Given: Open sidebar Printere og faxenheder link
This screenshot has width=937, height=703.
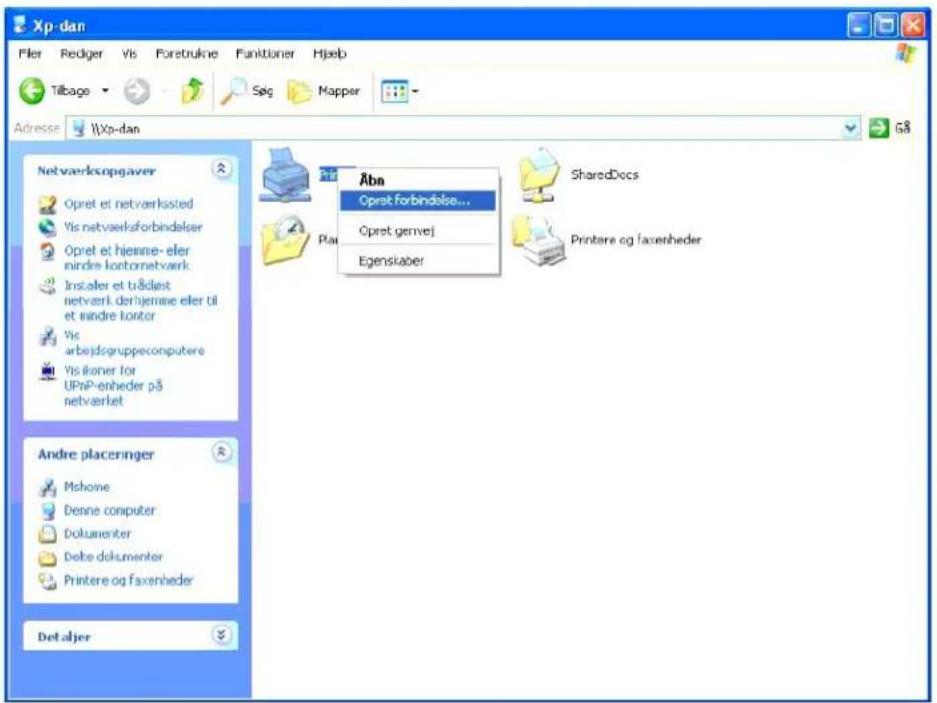Looking at the screenshot, I should click(128, 580).
